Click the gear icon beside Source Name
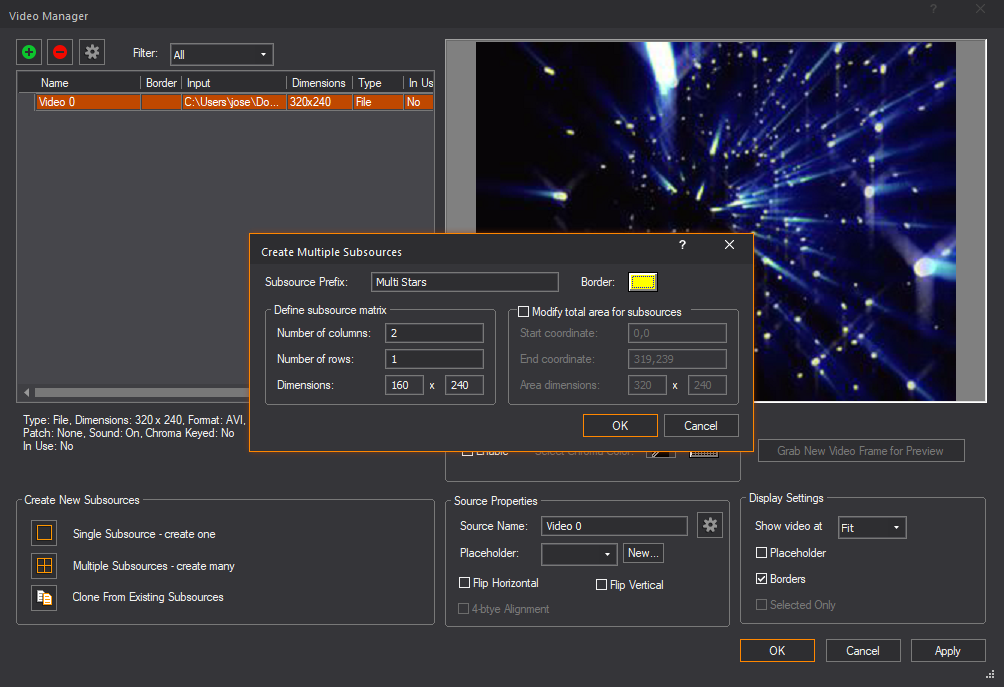This screenshot has width=1004, height=687. pos(710,525)
